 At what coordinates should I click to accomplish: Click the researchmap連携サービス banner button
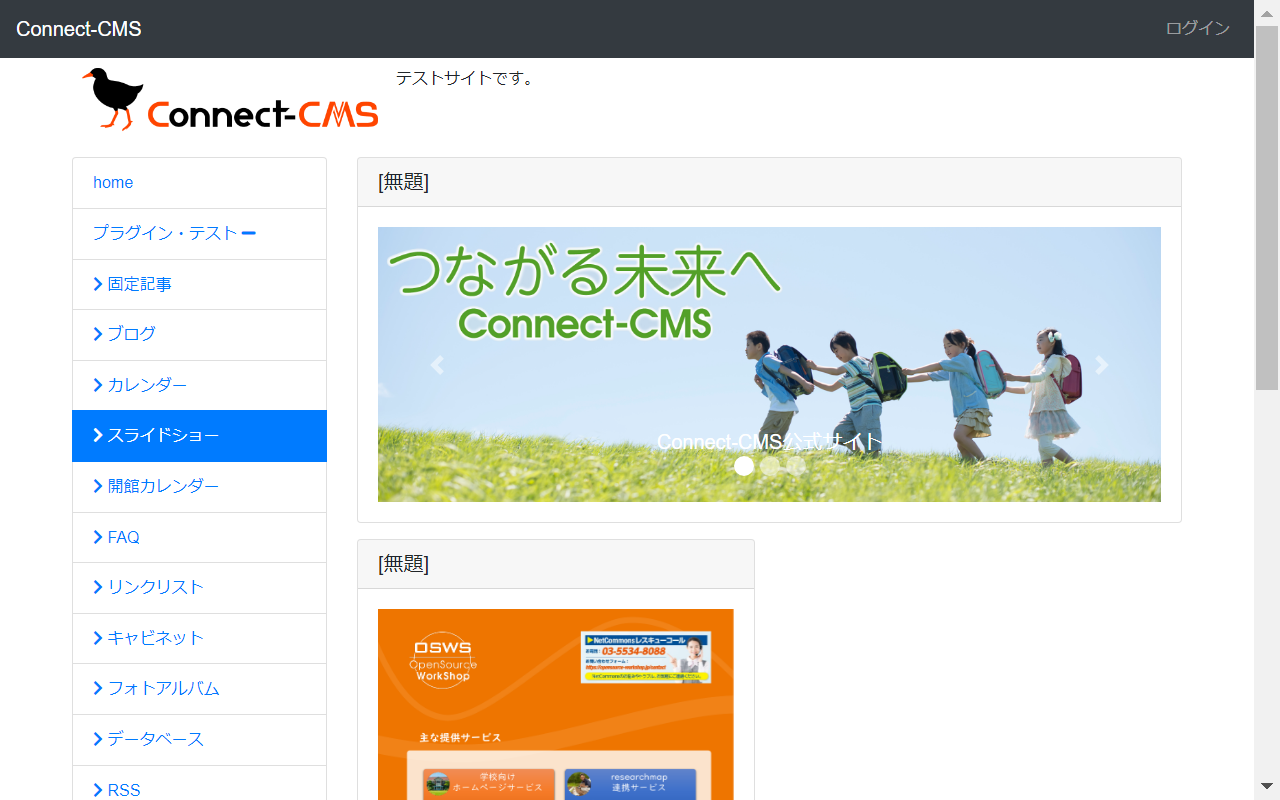tap(630, 782)
